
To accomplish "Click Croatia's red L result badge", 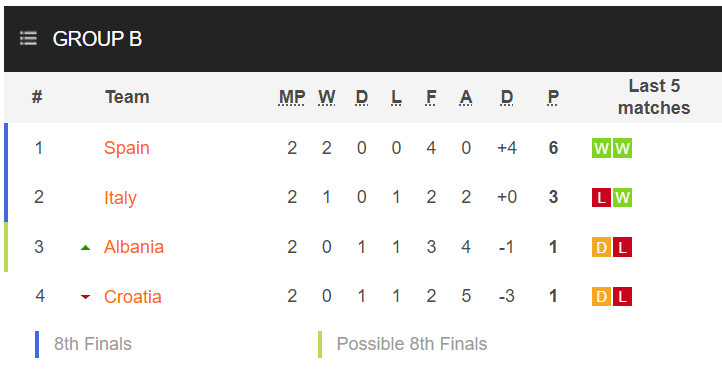I will pos(622,296).
